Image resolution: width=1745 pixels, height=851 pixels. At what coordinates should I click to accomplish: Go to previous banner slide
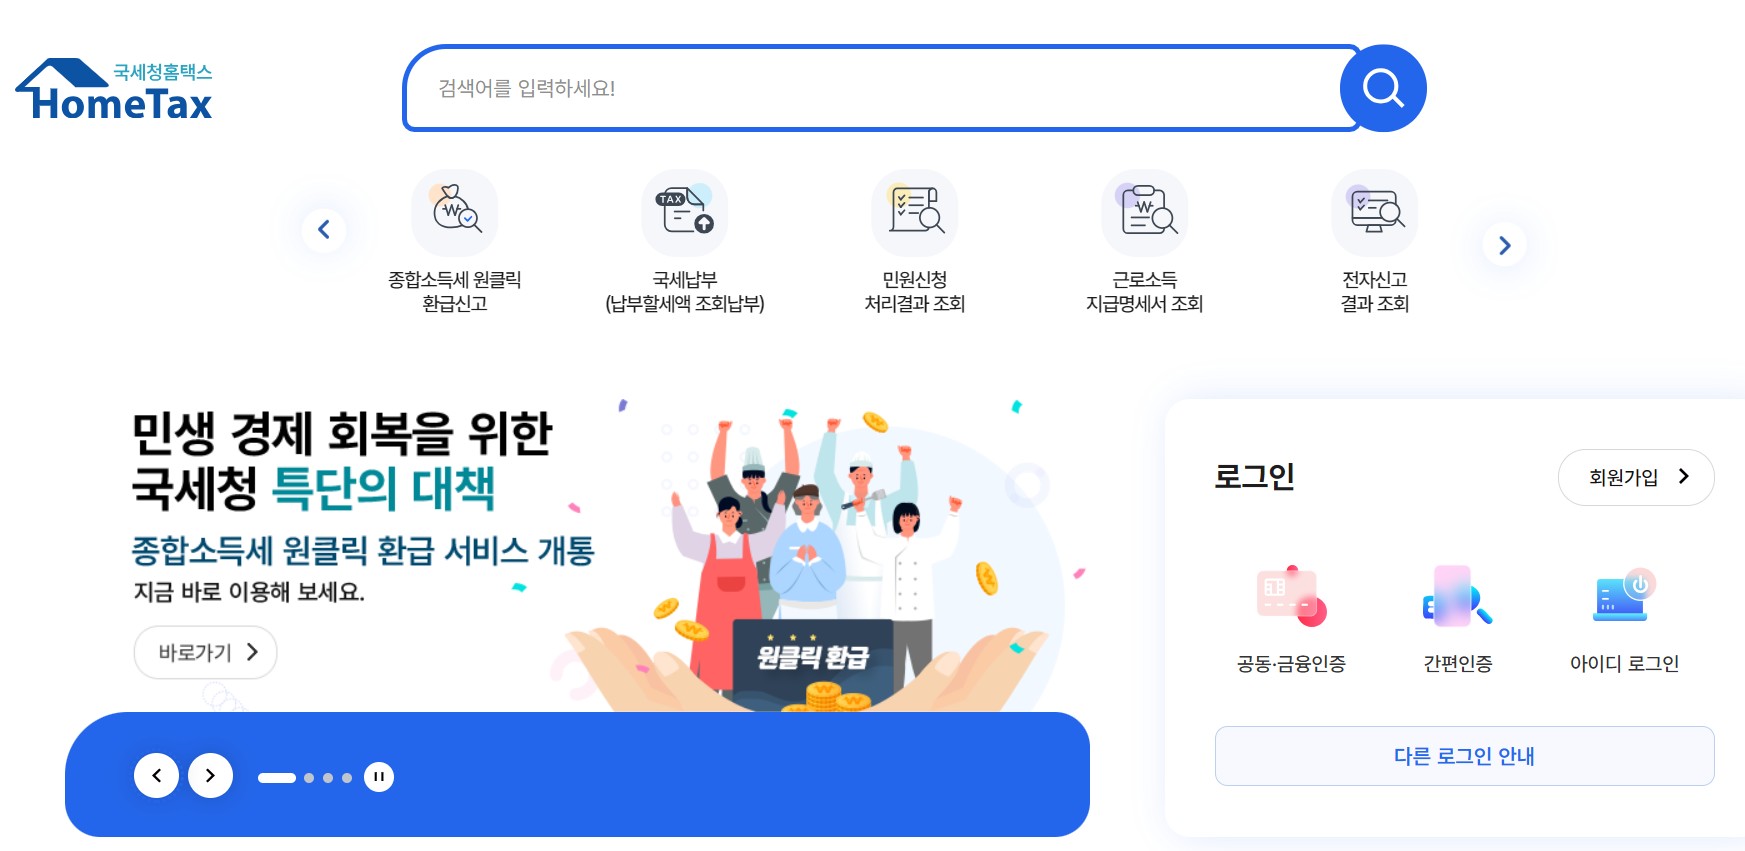(x=157, y=775)
